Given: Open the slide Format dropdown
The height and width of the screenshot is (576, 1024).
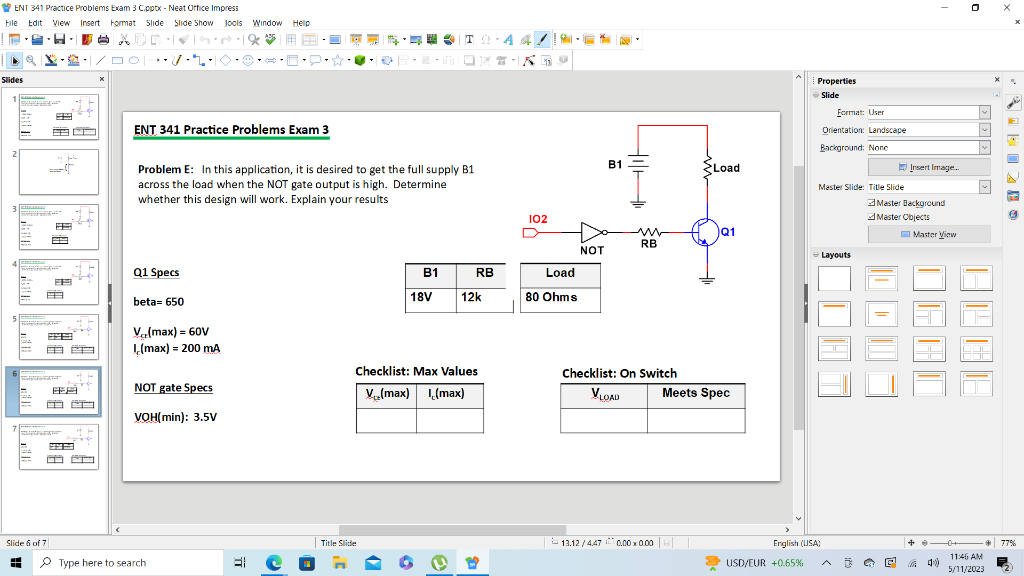Looking at the screenshot, I should pyautogui.click(x=984, y=112).
